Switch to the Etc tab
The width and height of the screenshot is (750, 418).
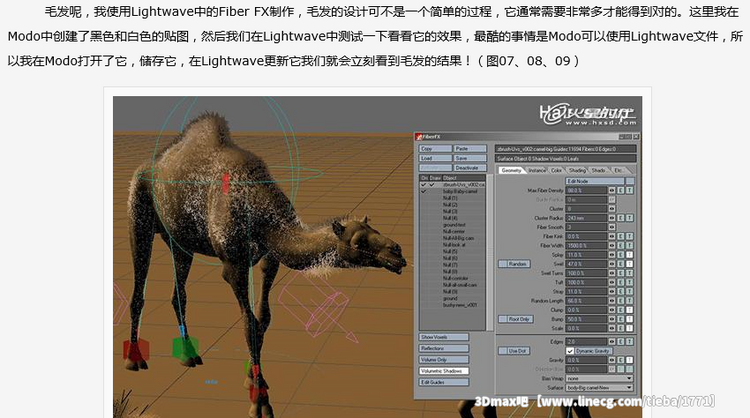[x=619, y=170]
